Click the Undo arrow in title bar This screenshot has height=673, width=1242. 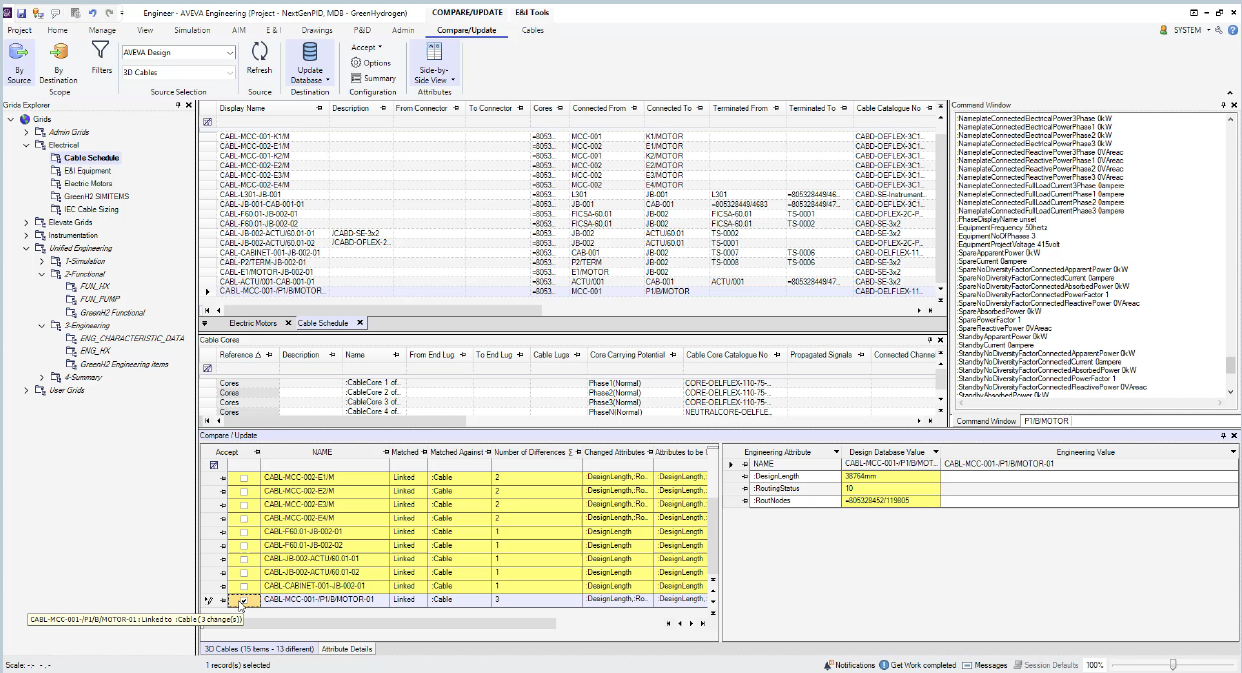[x=92, y=13]
